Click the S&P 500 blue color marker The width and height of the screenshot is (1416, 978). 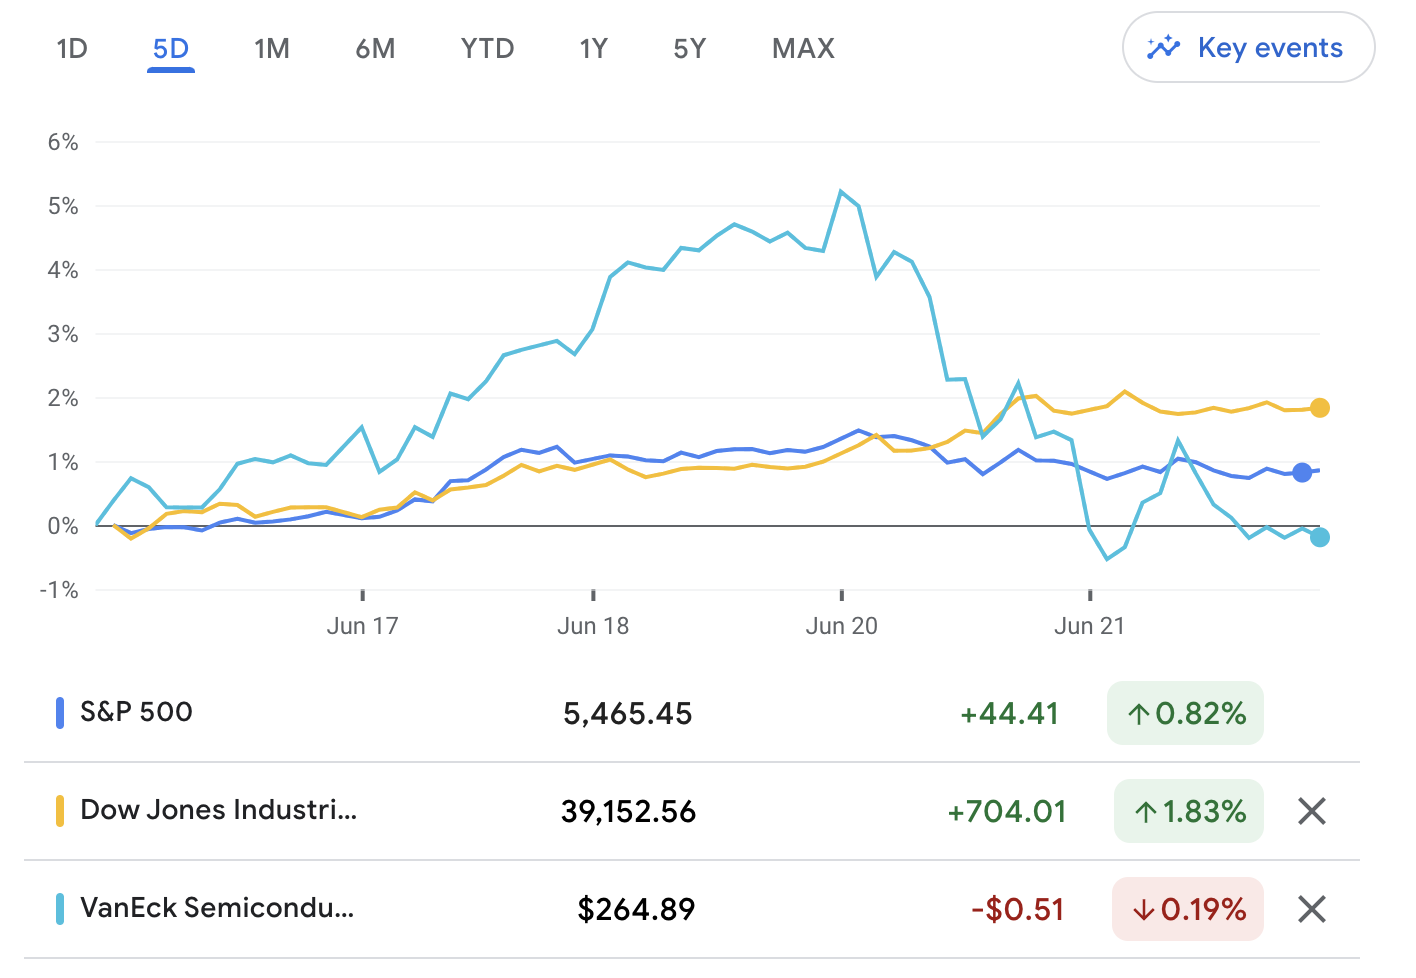pos(60,713)
